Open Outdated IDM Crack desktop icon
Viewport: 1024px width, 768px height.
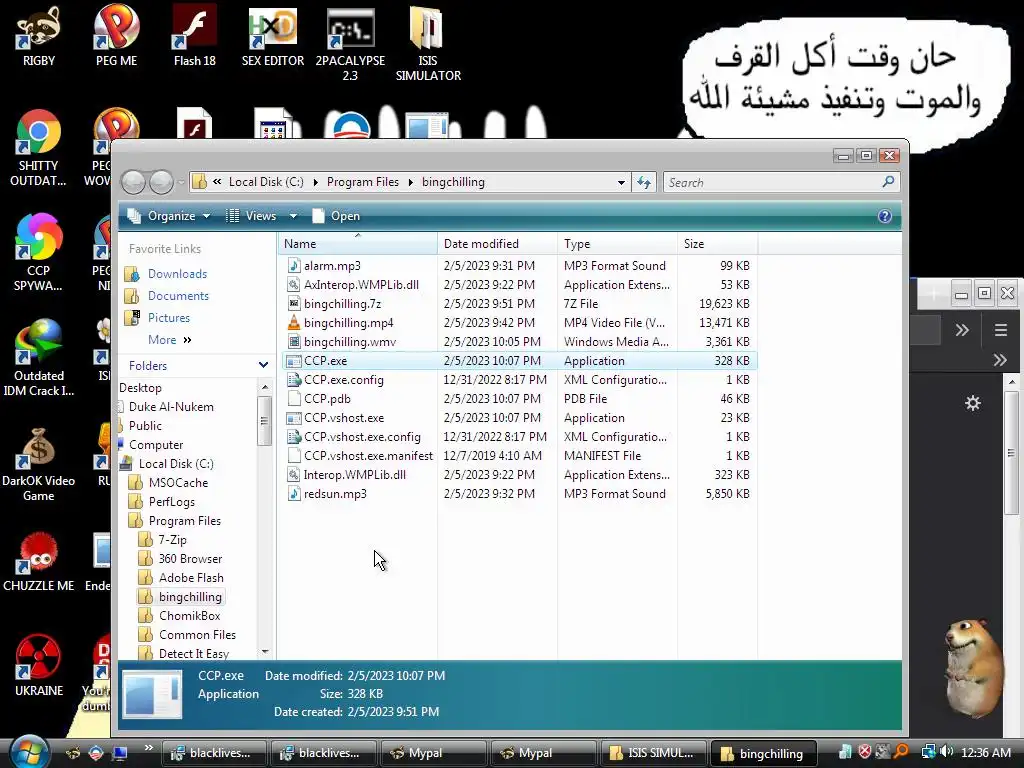coord(39,358)
